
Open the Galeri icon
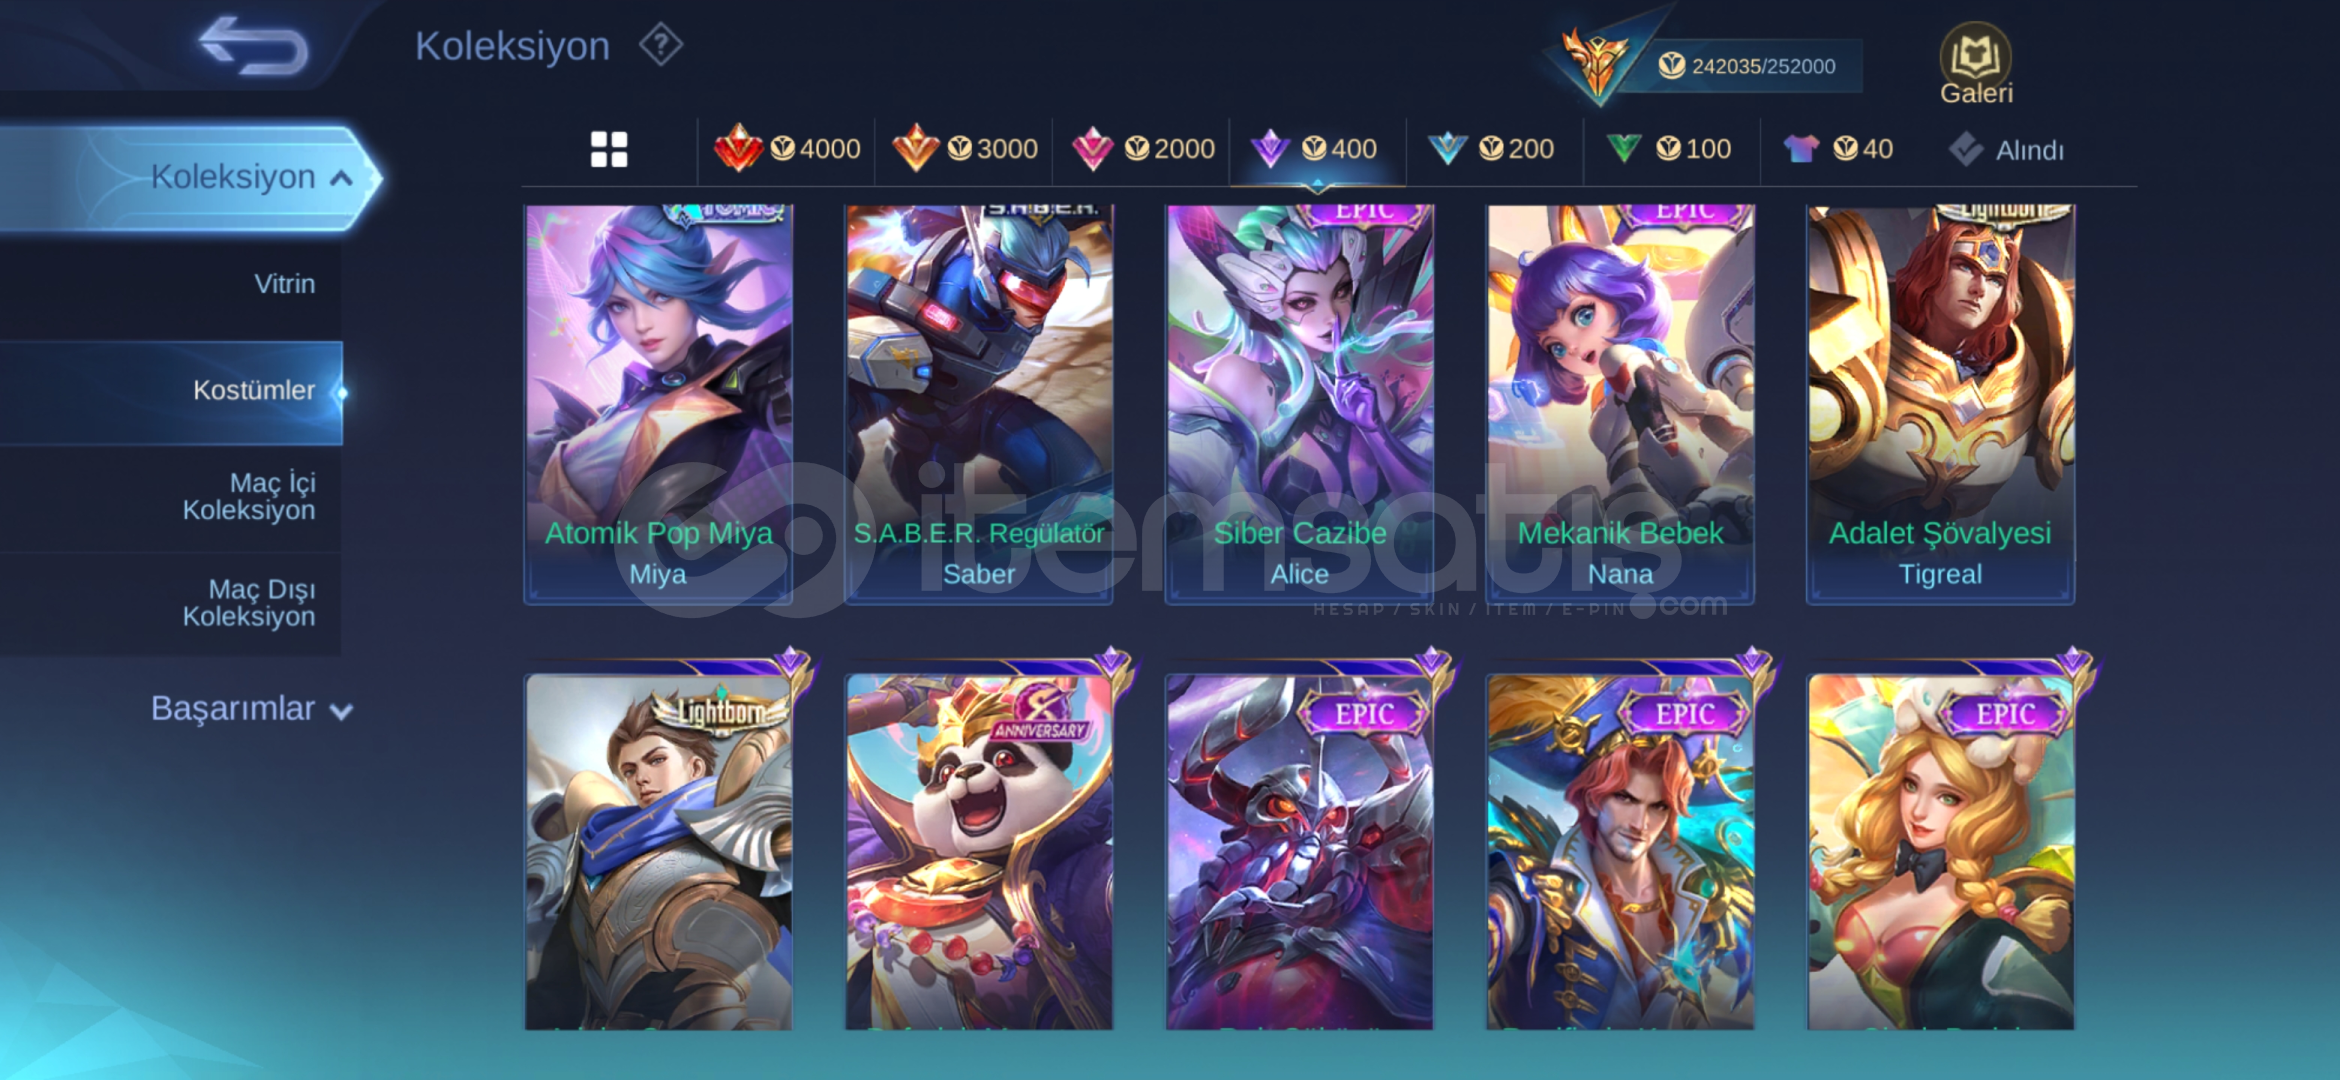click(x=1976, y=64)
